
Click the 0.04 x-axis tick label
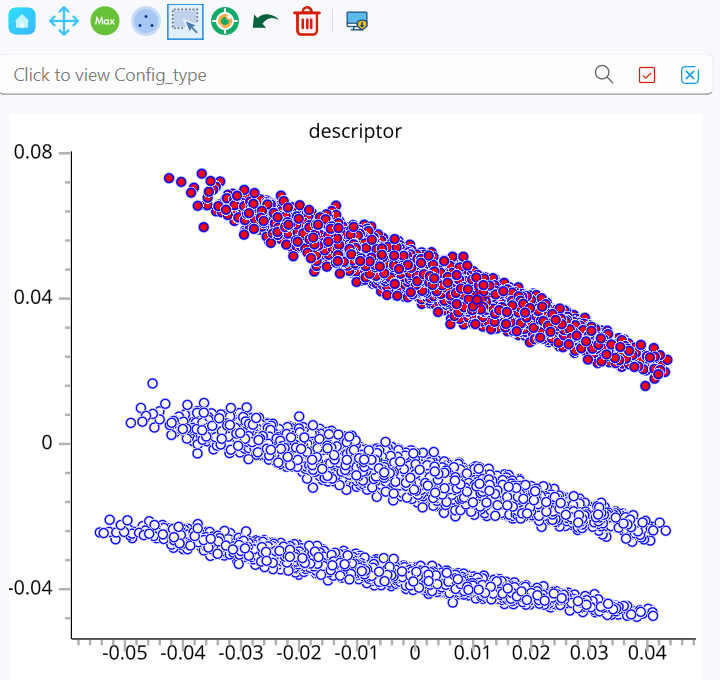(647, 652)
